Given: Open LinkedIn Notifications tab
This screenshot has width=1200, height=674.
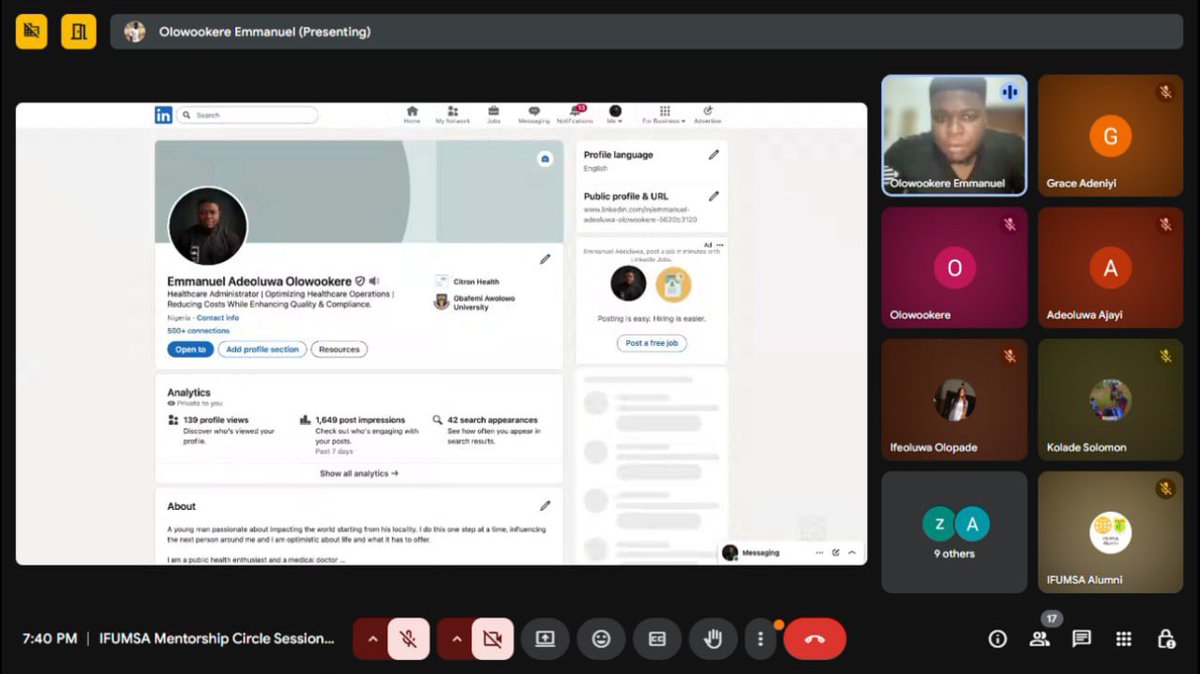Looking at the screenshot, I should [x=575, y=115].
